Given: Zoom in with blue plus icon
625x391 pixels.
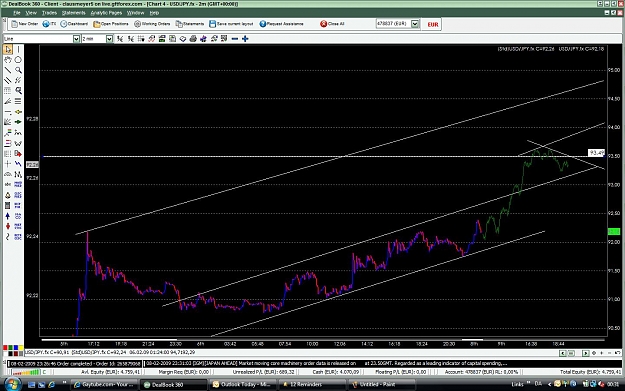Looking at the screenshot, I should [245, 39].
